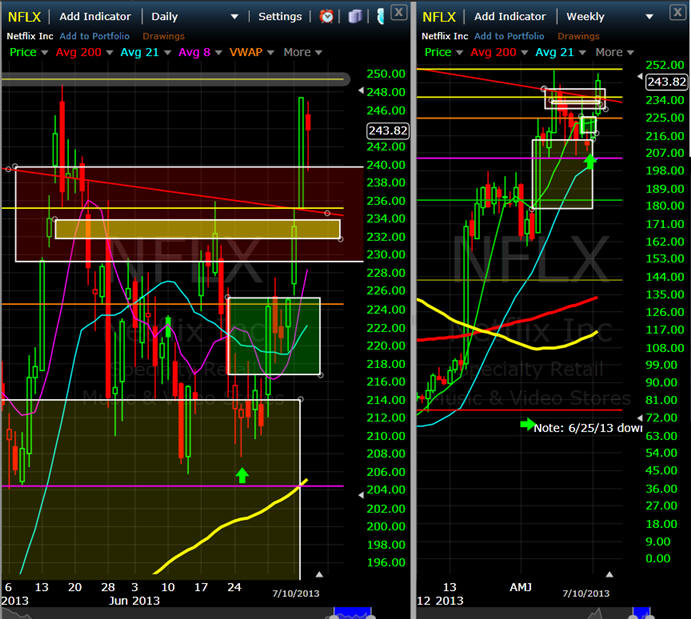Select the Weekly axis marker triangle near 72.00
691x619 pixels.
tap(640, 417)
